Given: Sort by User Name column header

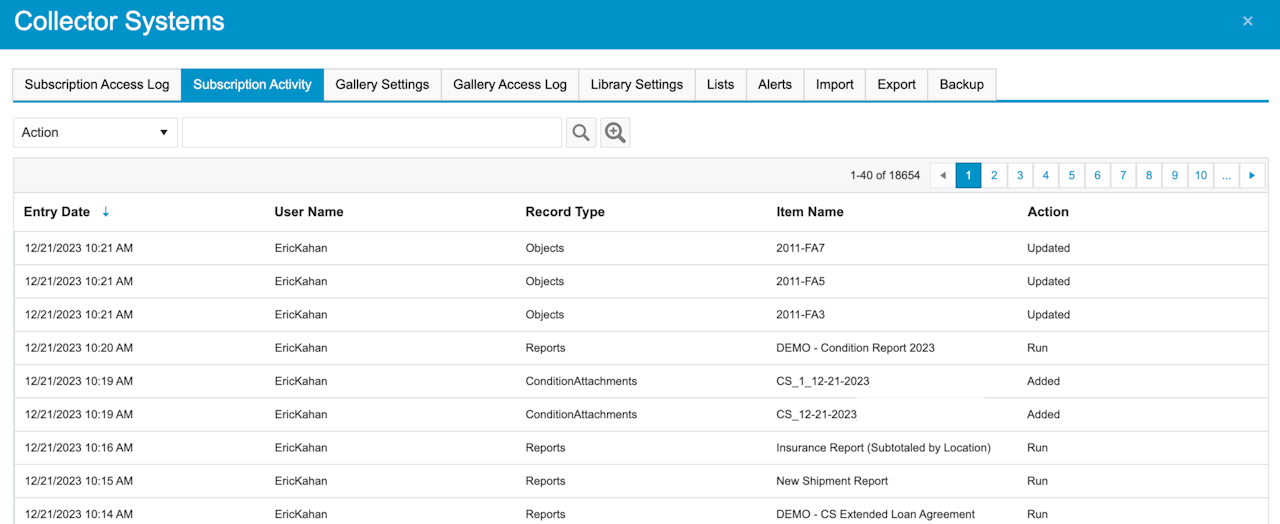Looking at the screenshot, I should pyautogui.click(x=309, y=212).
